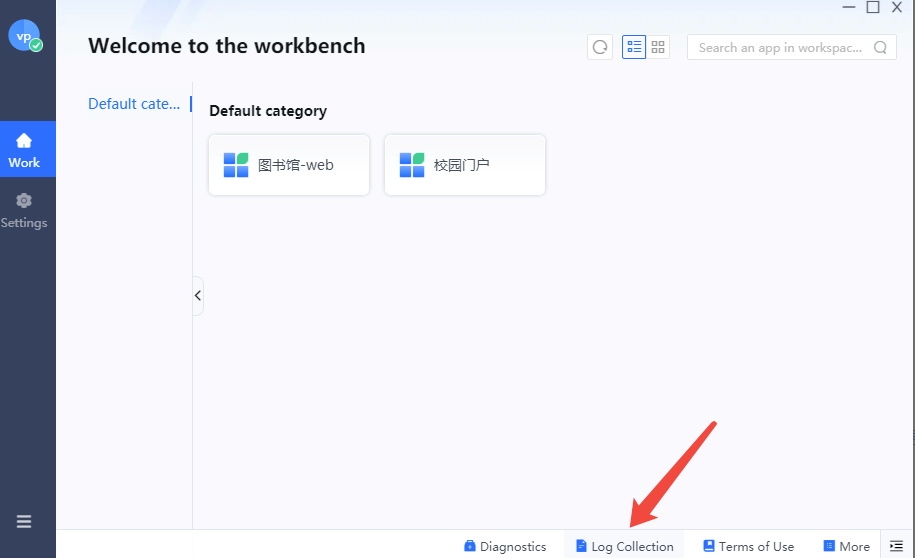The image size is (915, 558).
Task: Open Diagnostics from the bottom bar
Action: click(505, 546)
